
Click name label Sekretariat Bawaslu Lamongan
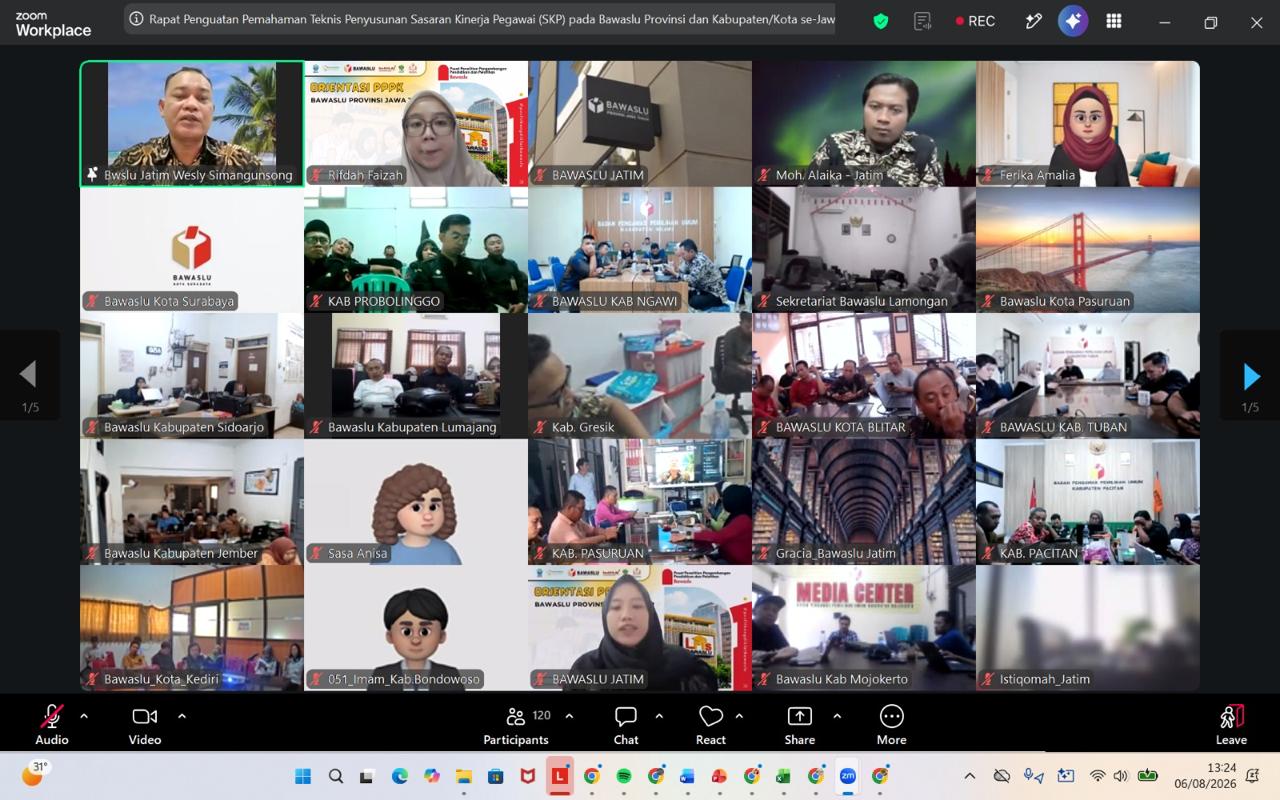click(862, 301)
